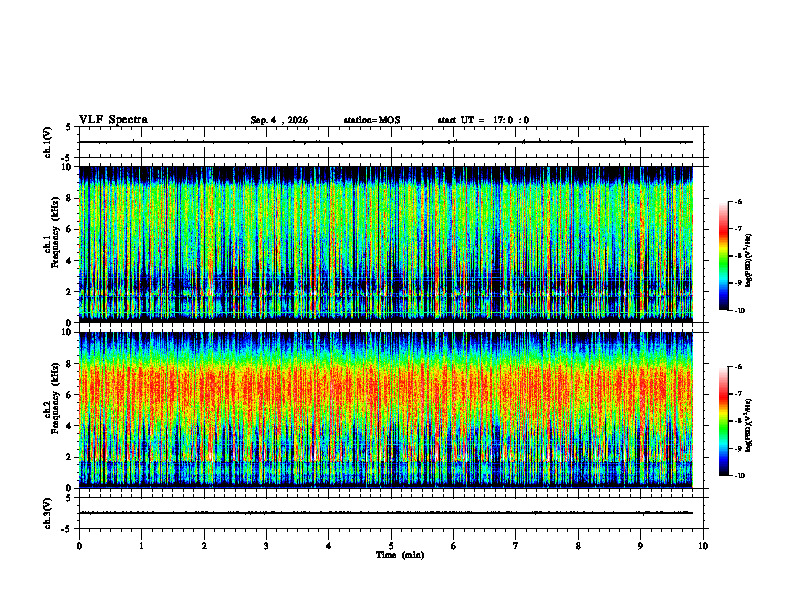Click the ch.1 voltage waveform trace

386,142
